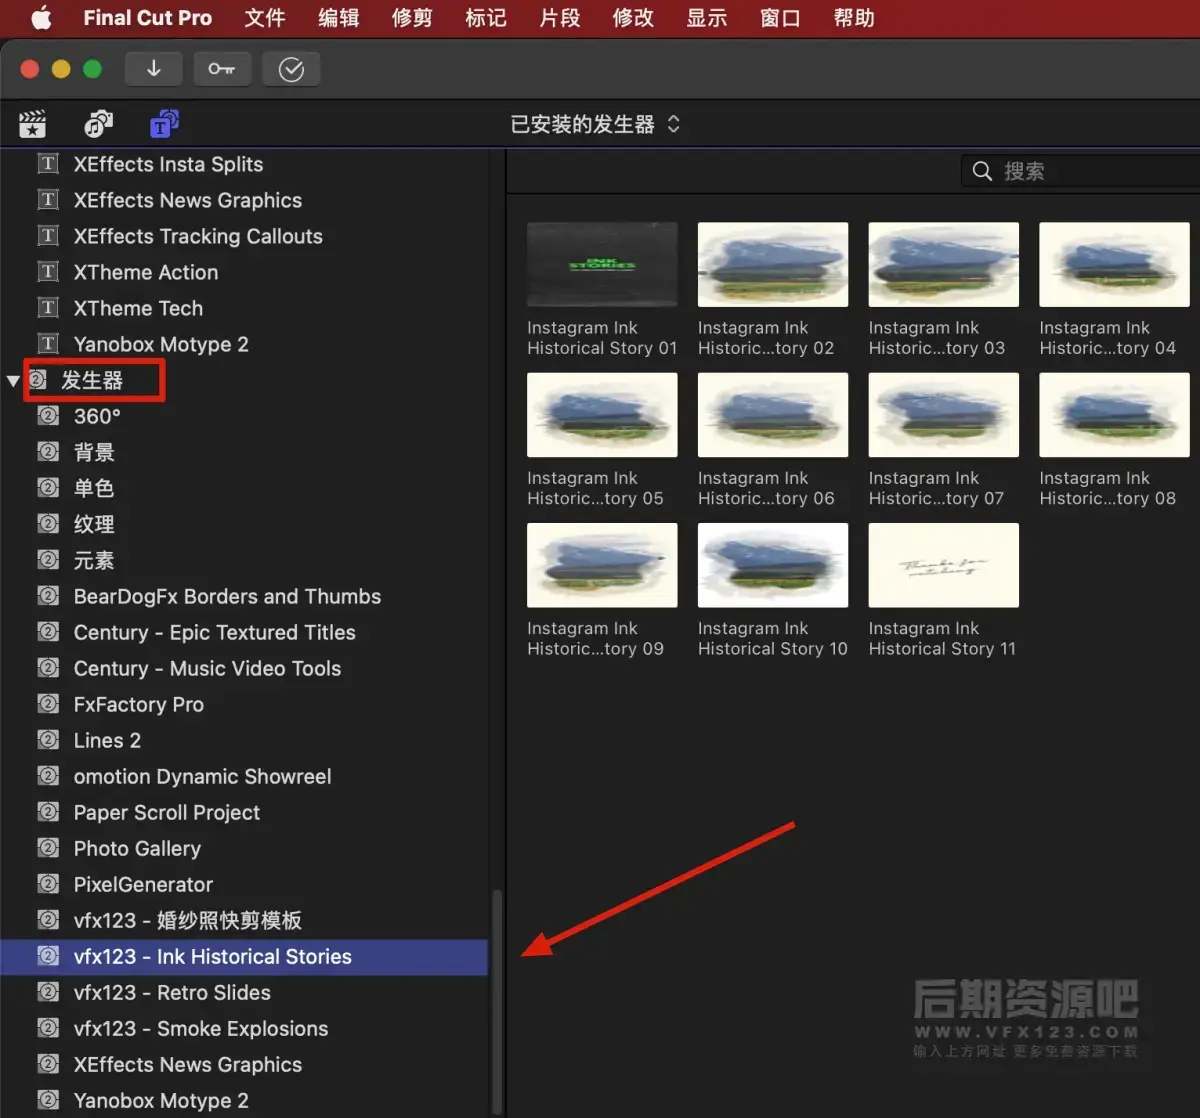Select Instagram Ink Historical Story 05 thumbnail

(602, 415)
